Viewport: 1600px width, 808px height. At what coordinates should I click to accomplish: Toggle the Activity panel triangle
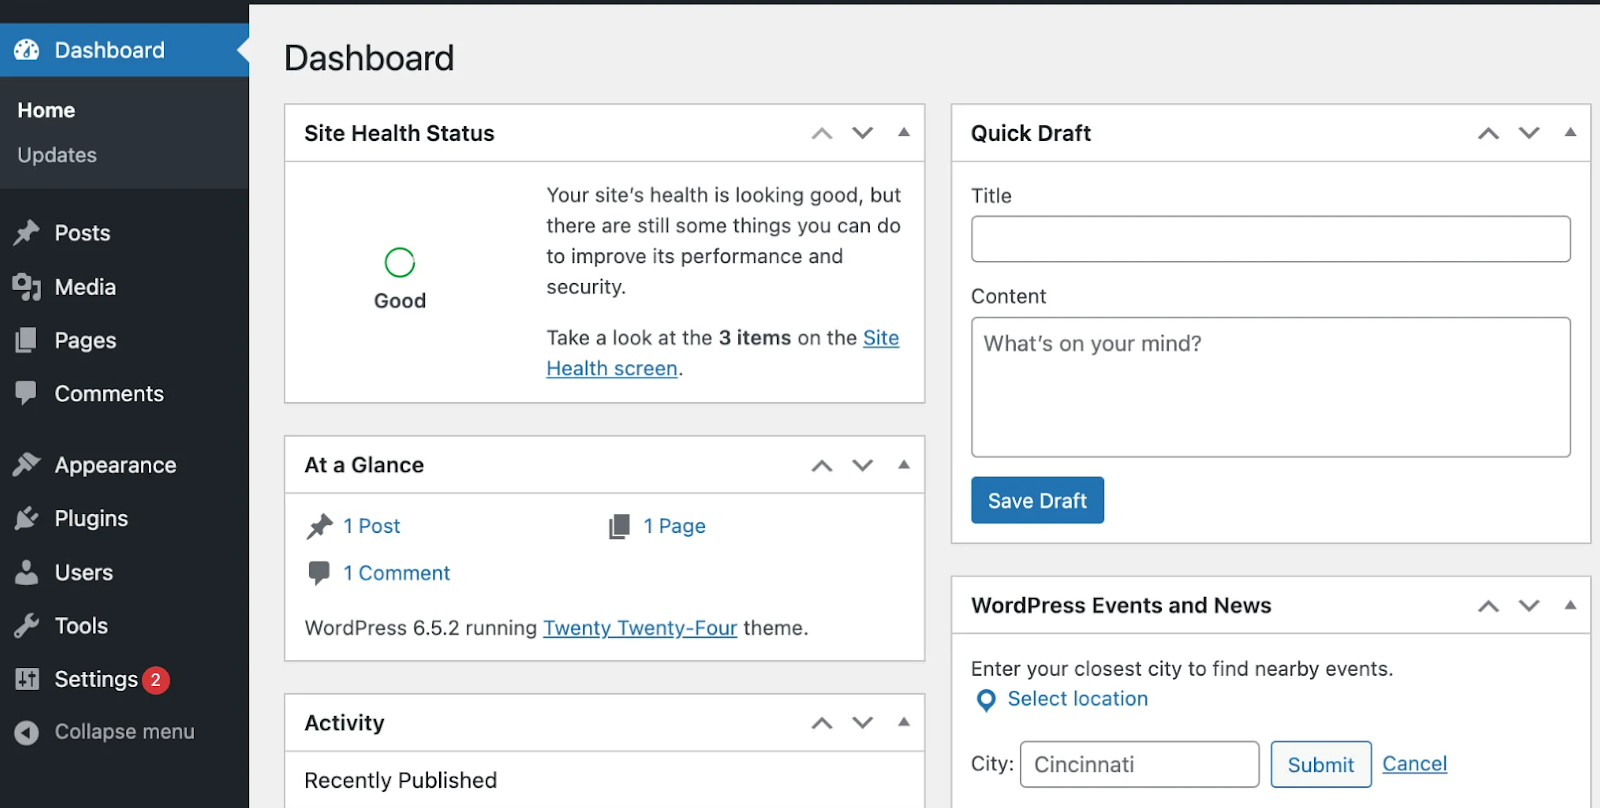[904, 722]
